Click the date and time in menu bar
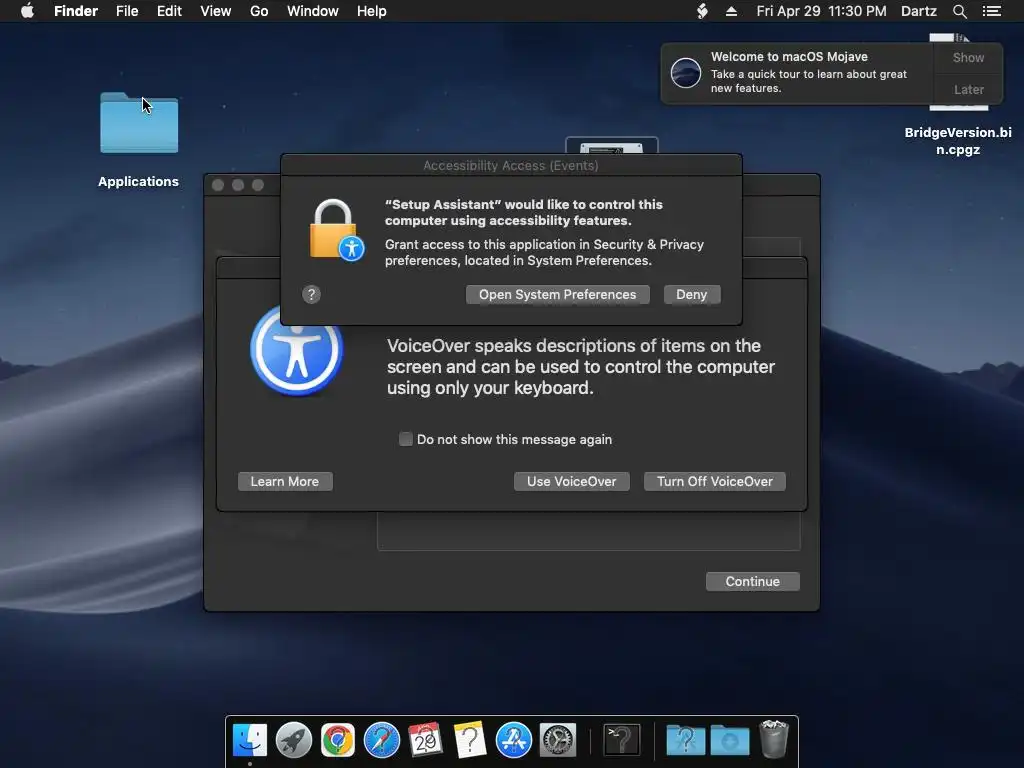The image size is (1024, 768). click(821, 11)
